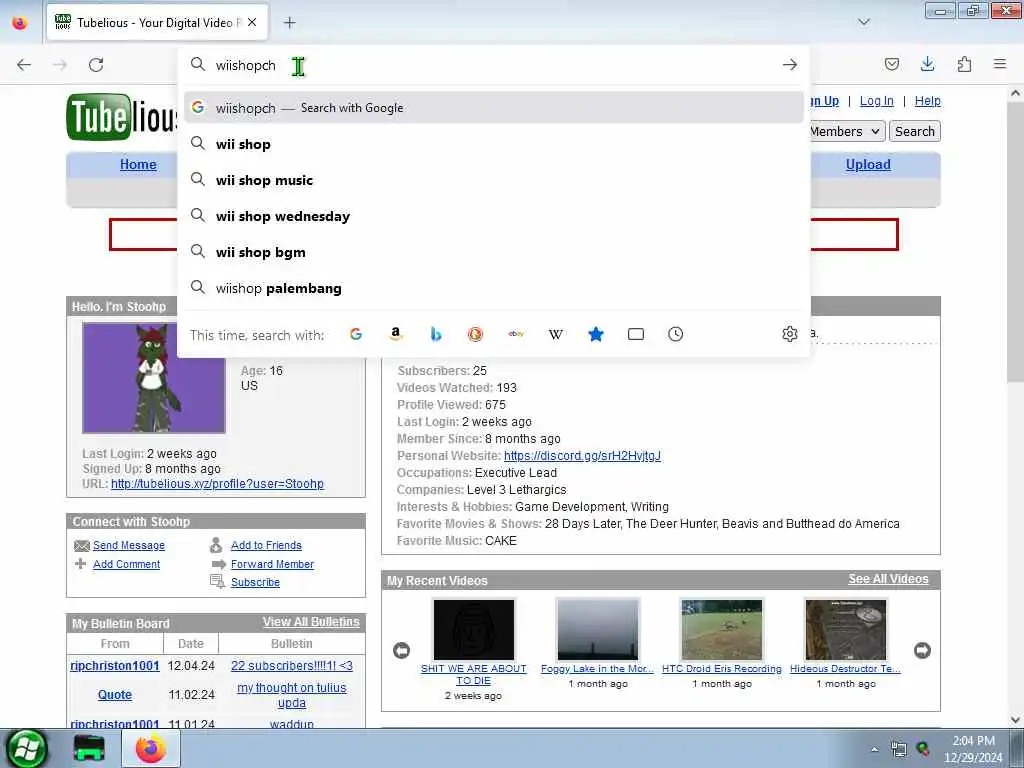Search this time with DuckDuckGo icon

(x=475, y=334)
